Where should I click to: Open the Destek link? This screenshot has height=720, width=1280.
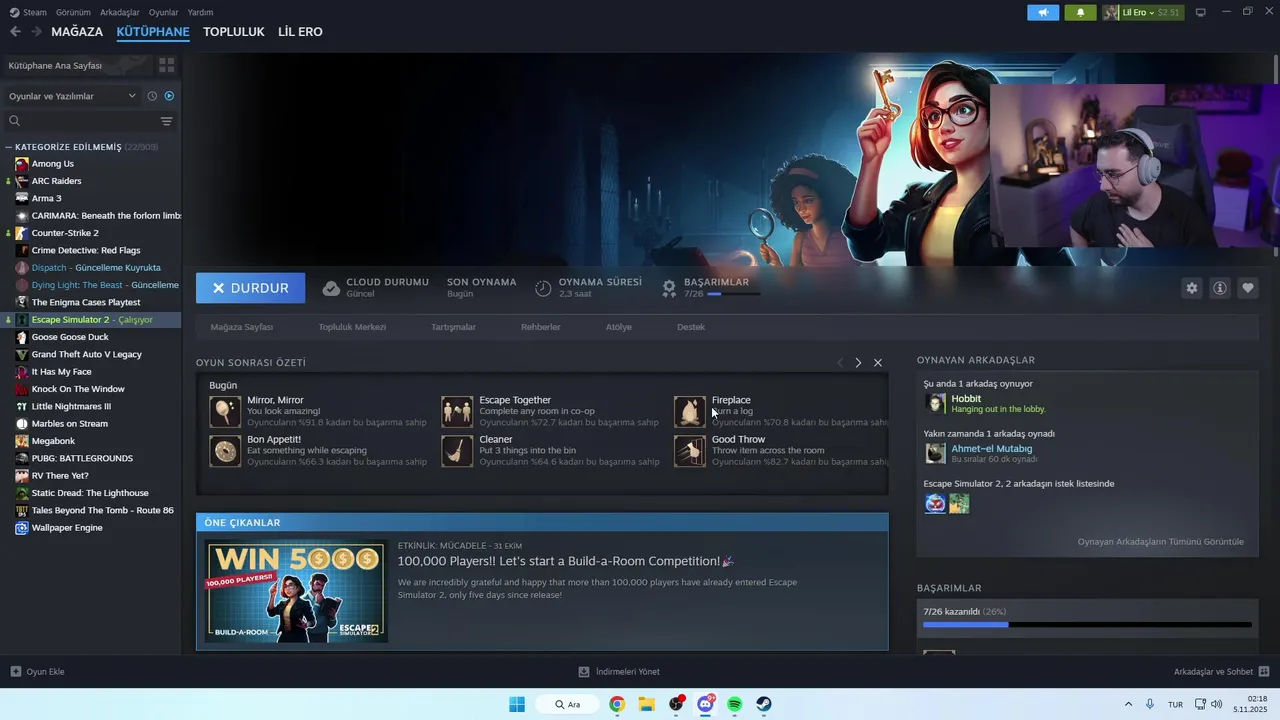(691, 327)
